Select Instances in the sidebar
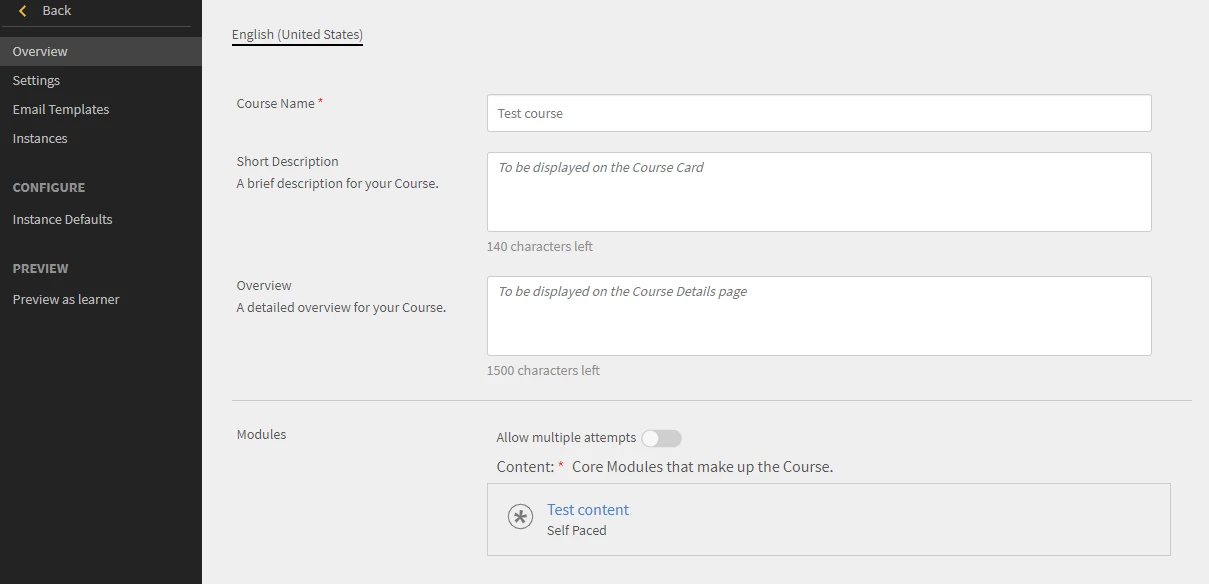This screenshot has width=1209, height=584. pos(40,139)
